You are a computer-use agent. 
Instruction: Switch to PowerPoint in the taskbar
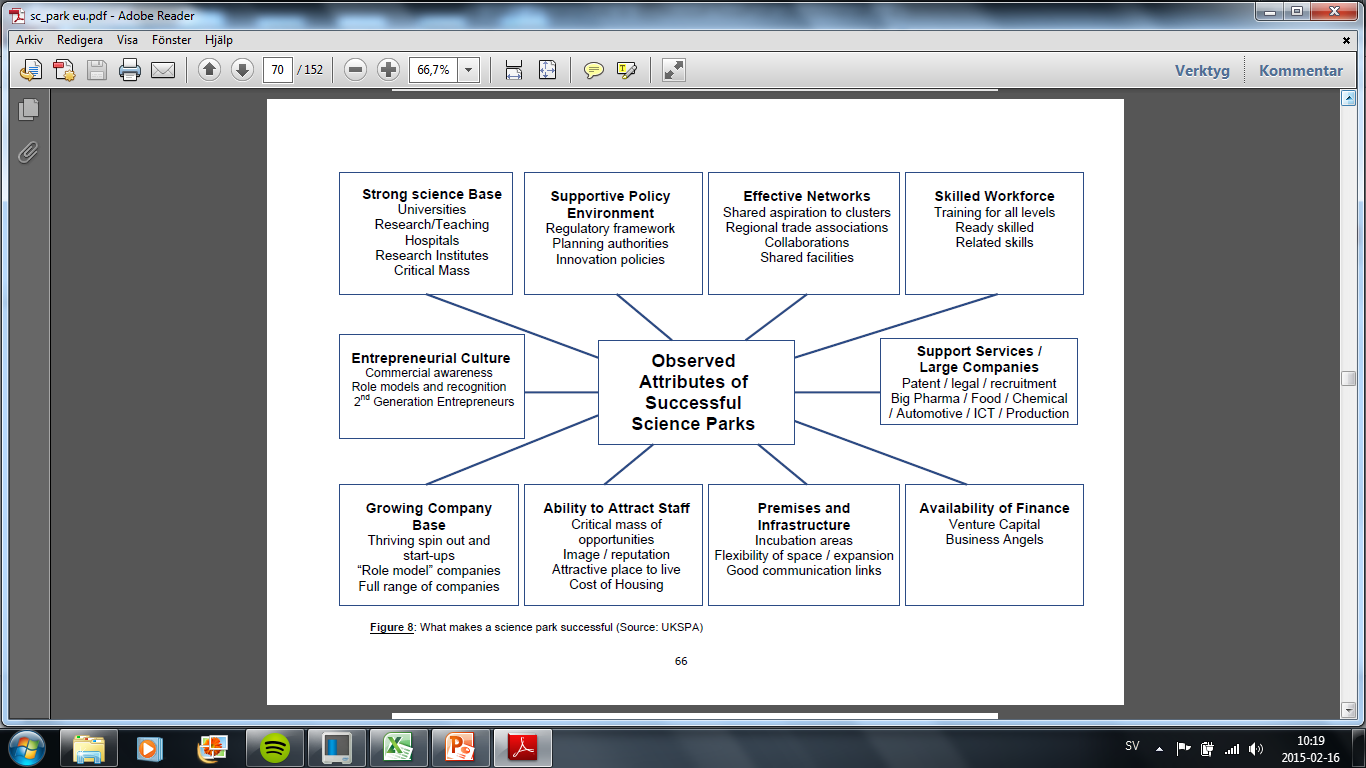[x=460, y=747]
